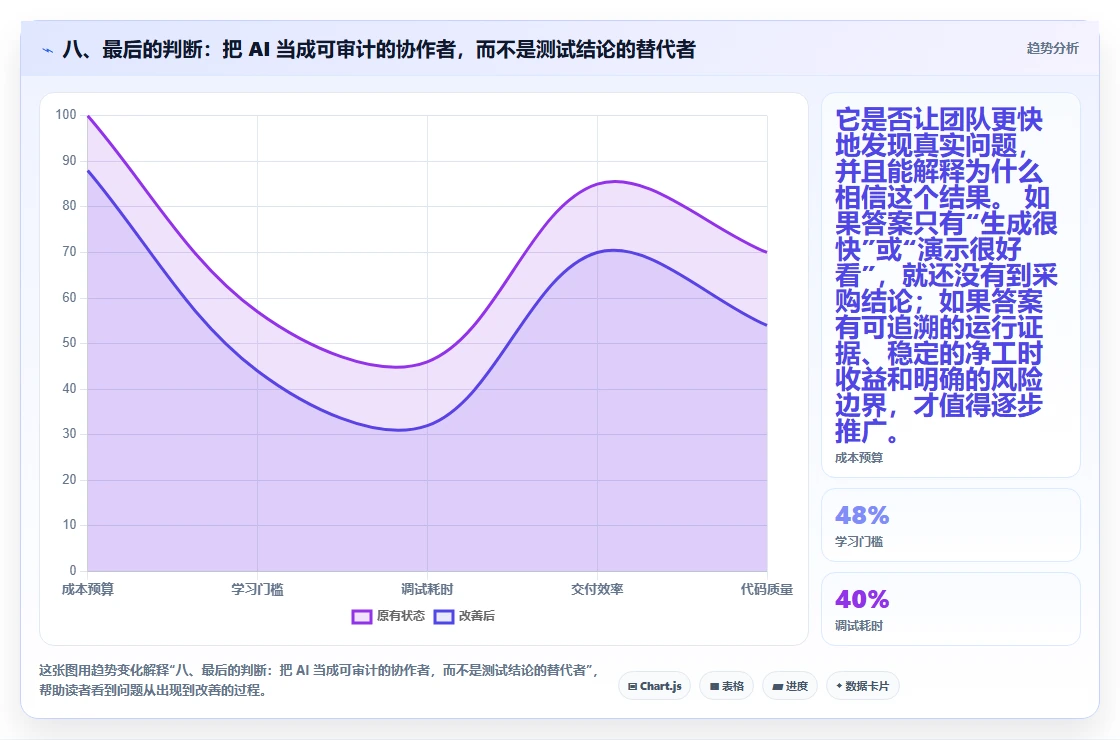Click the 成本预算 x-axis label
The width and height of the screenshot is (1120, 740).
click(88, 589)
